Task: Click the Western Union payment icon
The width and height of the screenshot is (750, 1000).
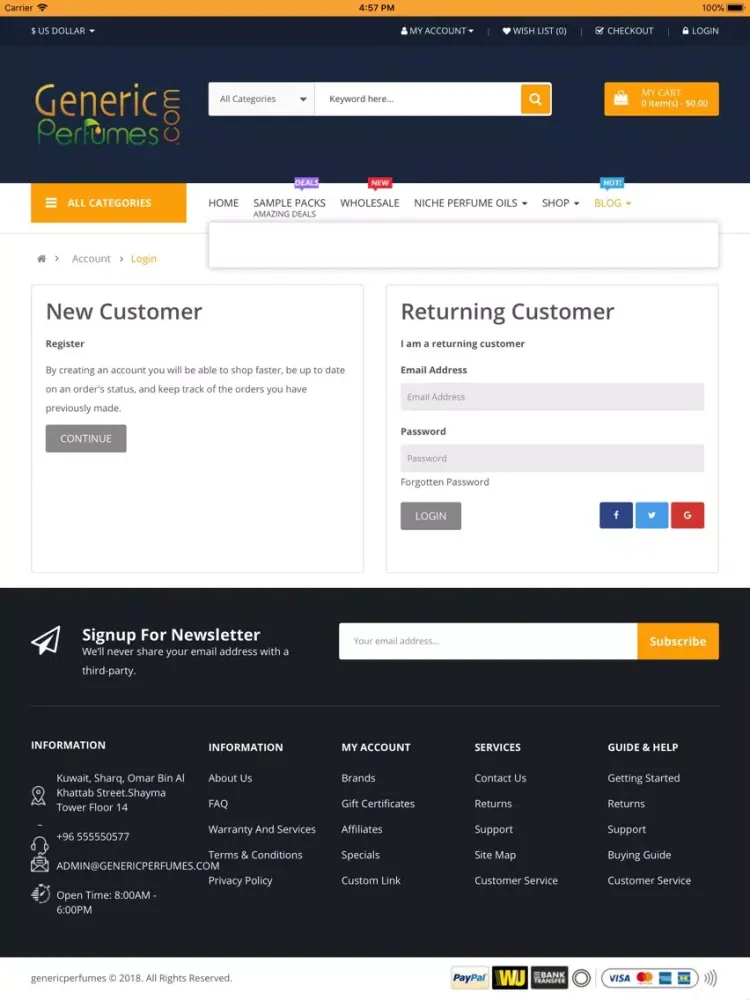Action: pyautogui.click(x=510, y=978)
